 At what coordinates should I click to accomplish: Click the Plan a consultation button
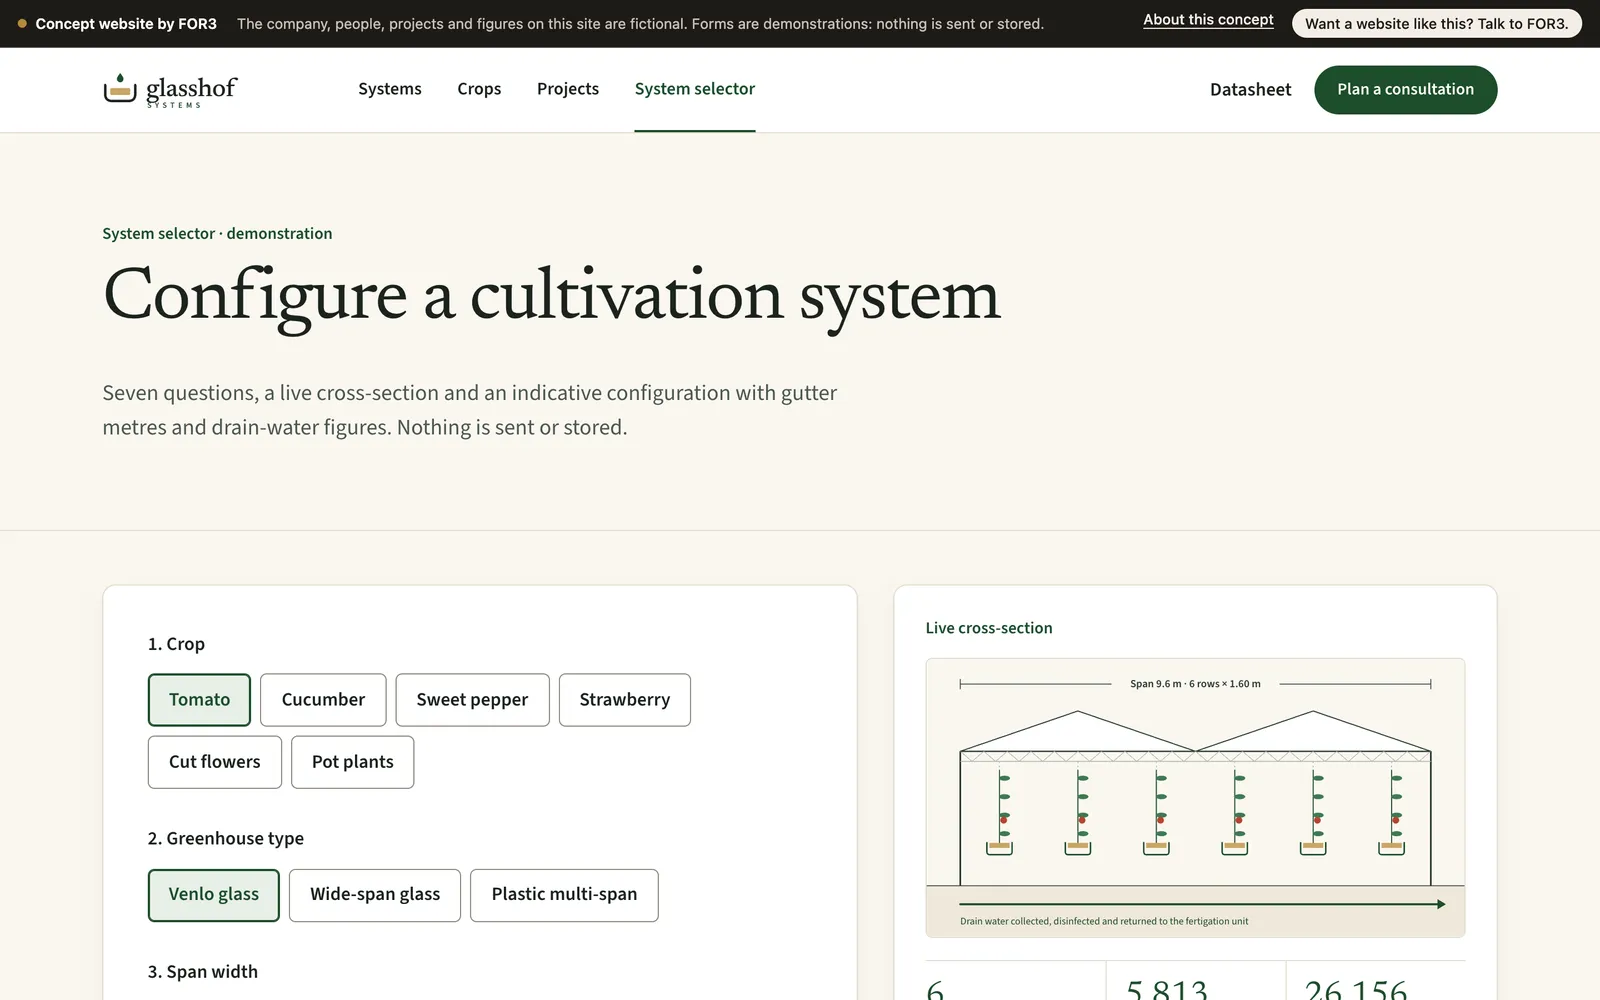click(x=1405, y=90)
